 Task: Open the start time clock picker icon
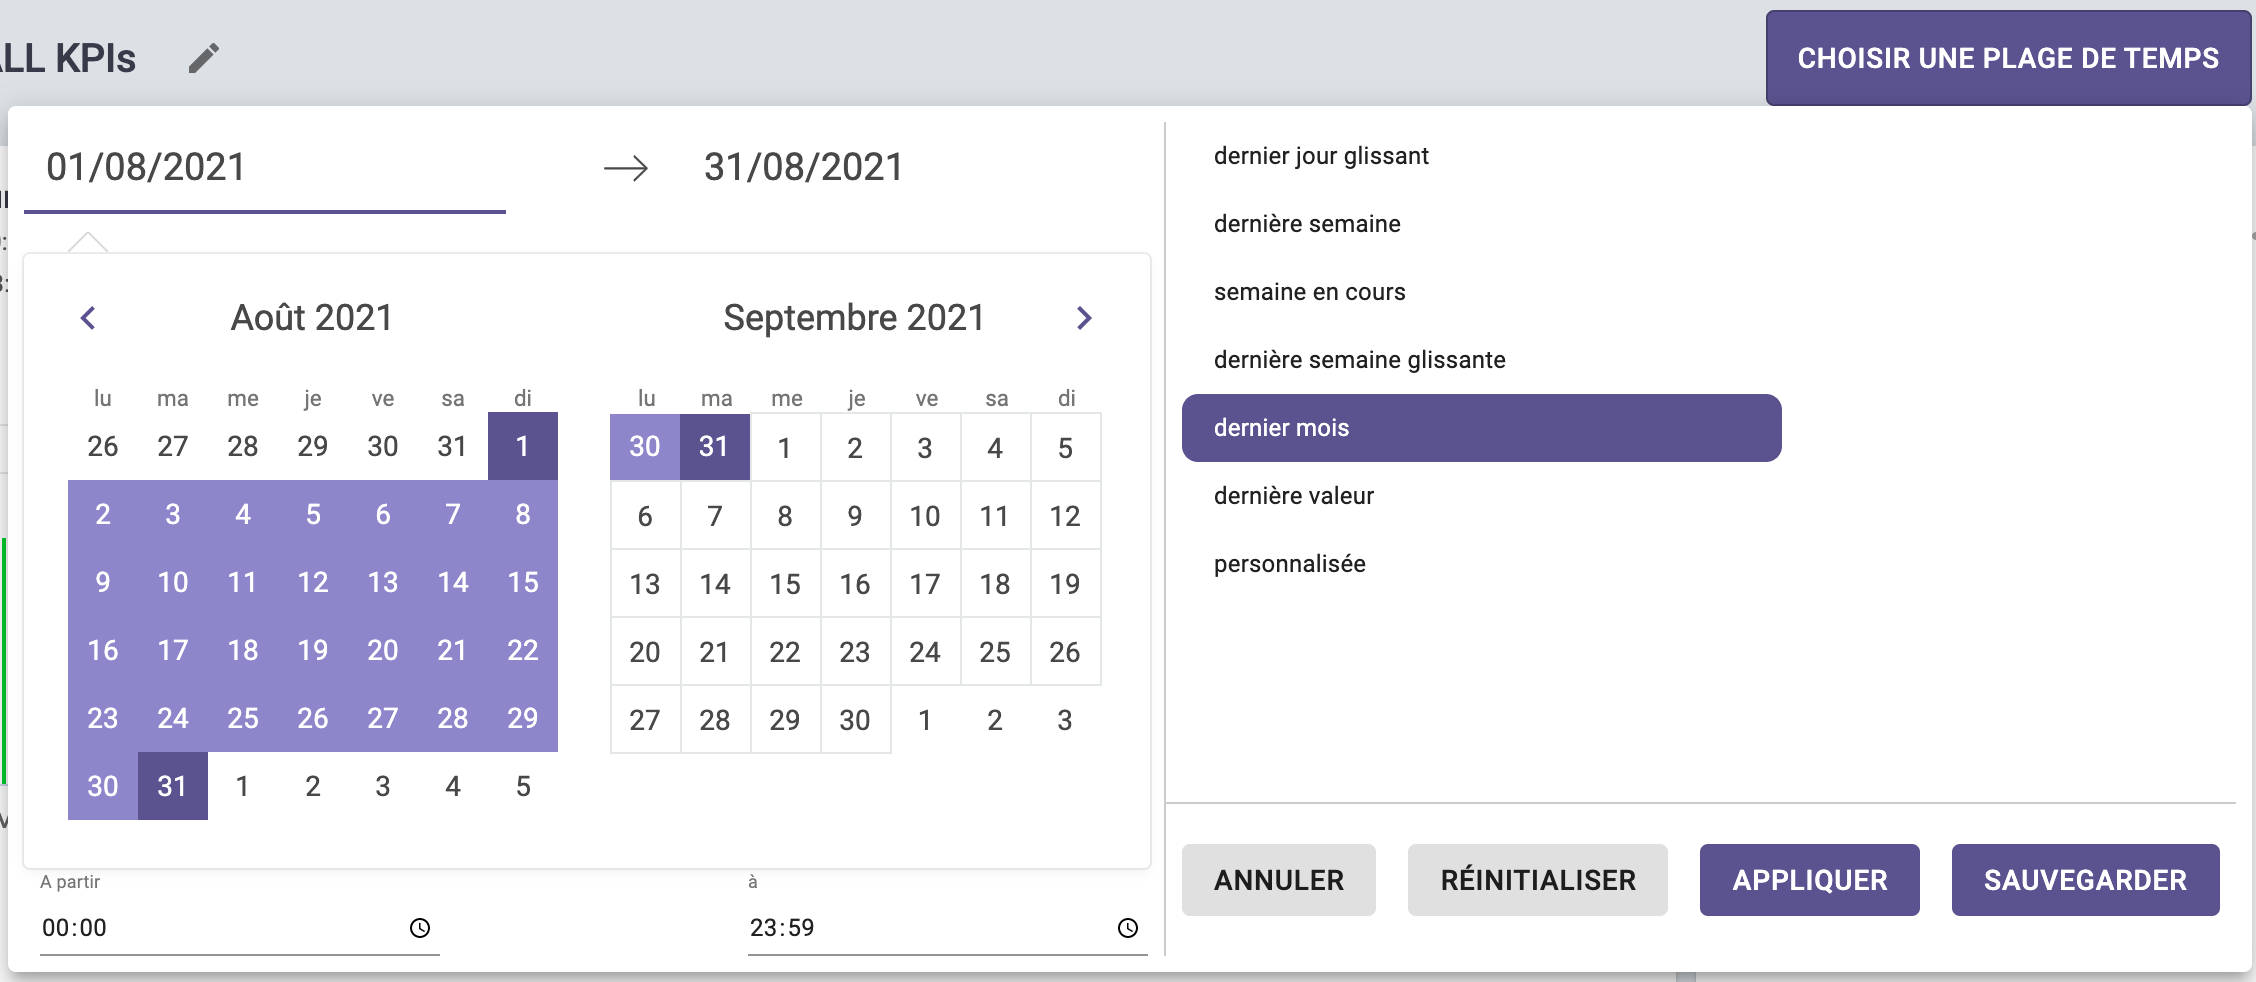420,928
